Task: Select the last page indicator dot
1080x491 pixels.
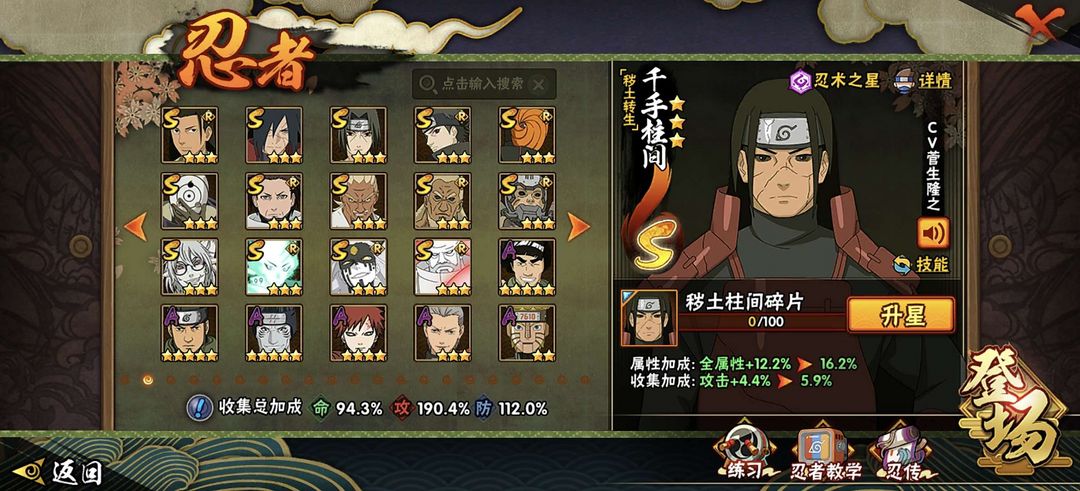Action: pos(585,379)
